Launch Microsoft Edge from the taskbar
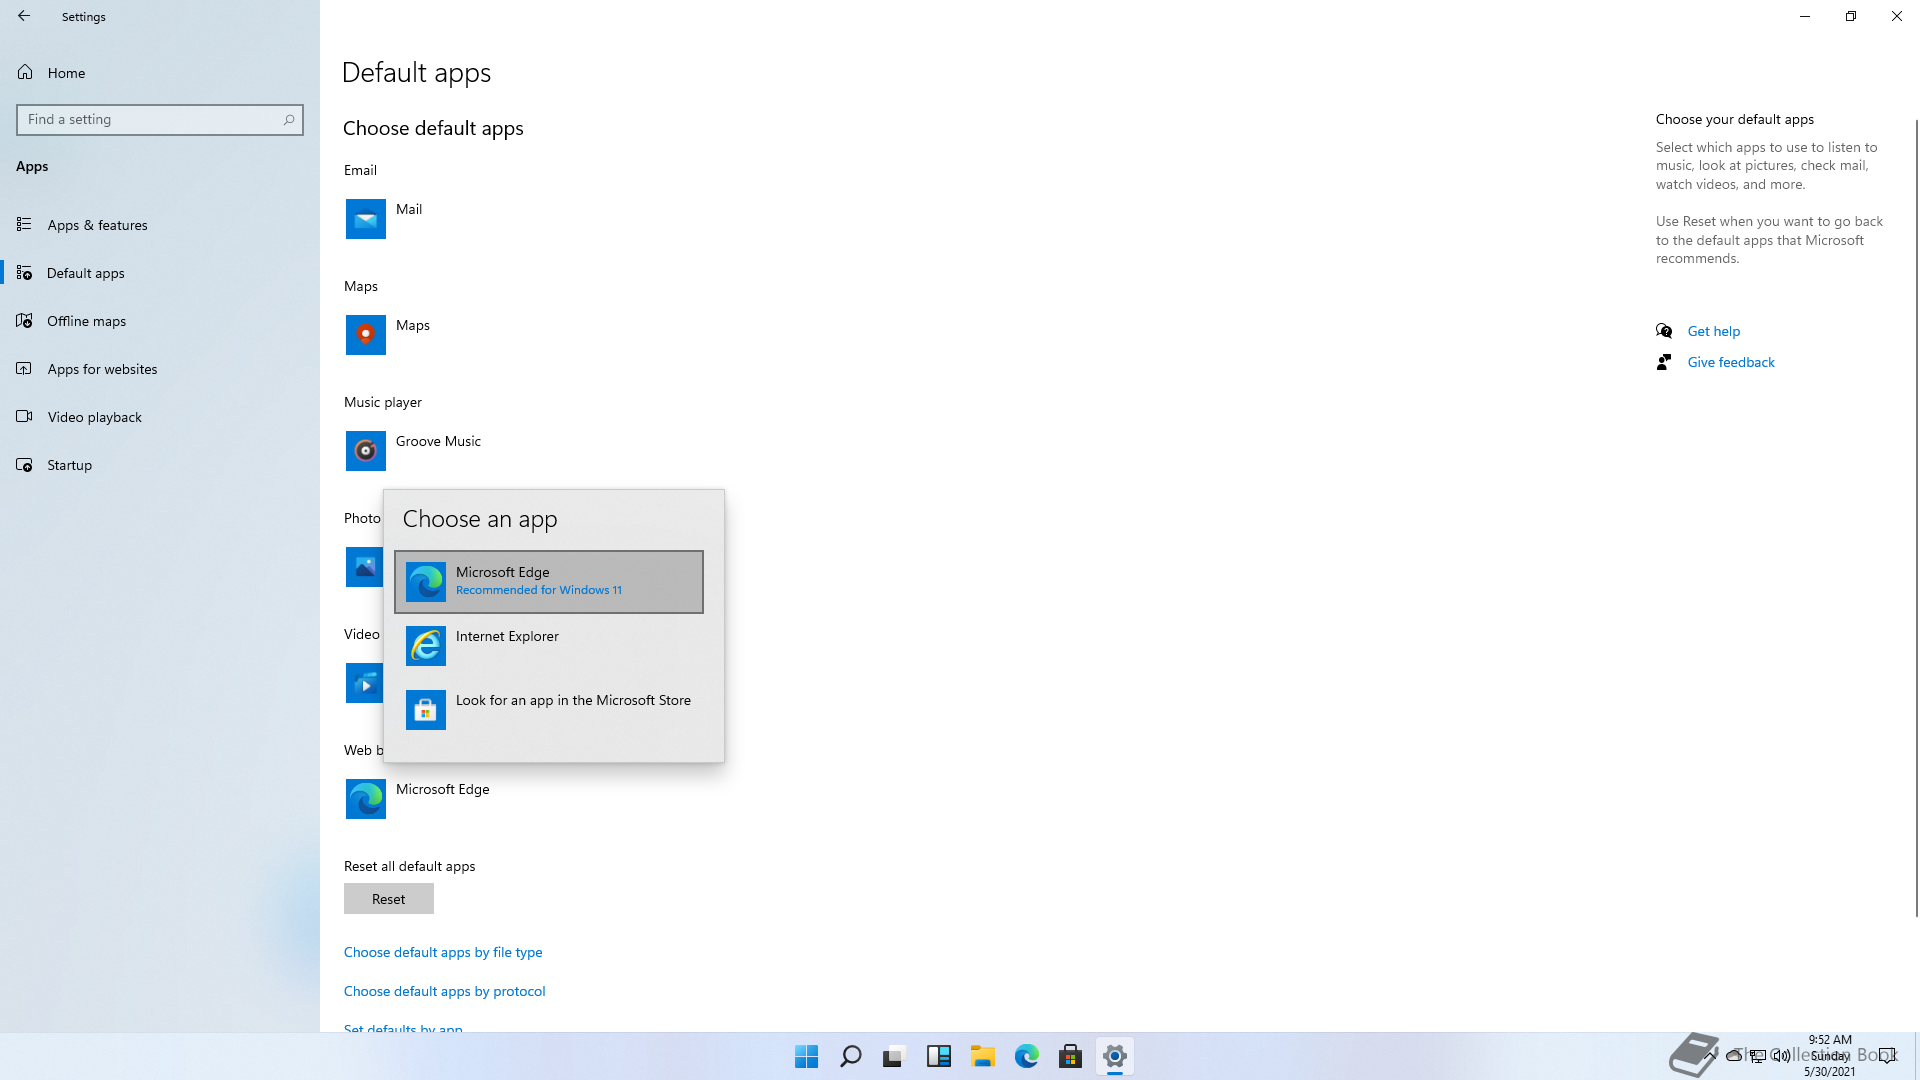The height and width of the screenshot is (1080, 1920). [1027, 1056]
